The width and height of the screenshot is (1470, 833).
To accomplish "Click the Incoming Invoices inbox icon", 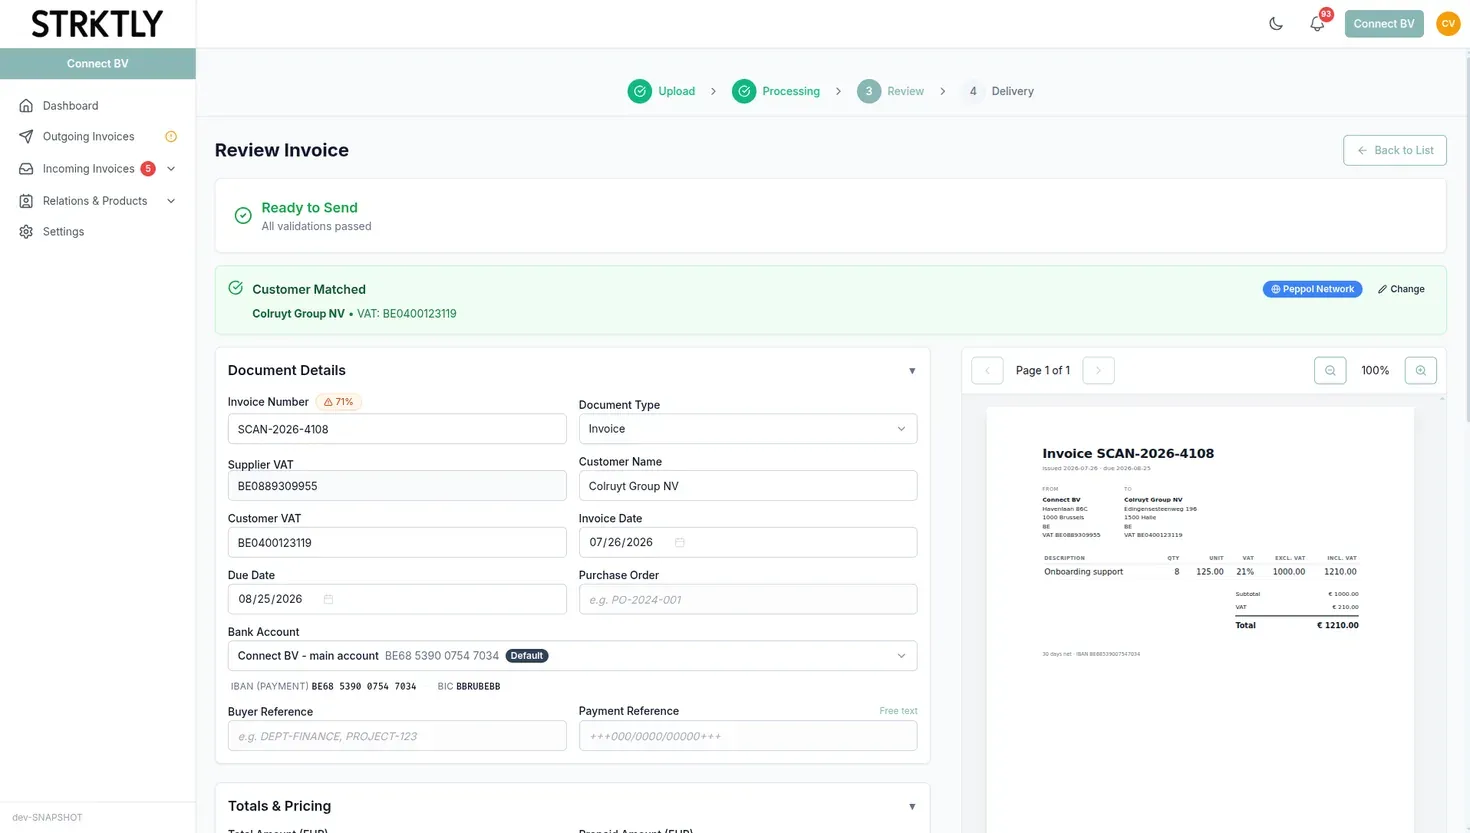I will click(x=26, y=169).
